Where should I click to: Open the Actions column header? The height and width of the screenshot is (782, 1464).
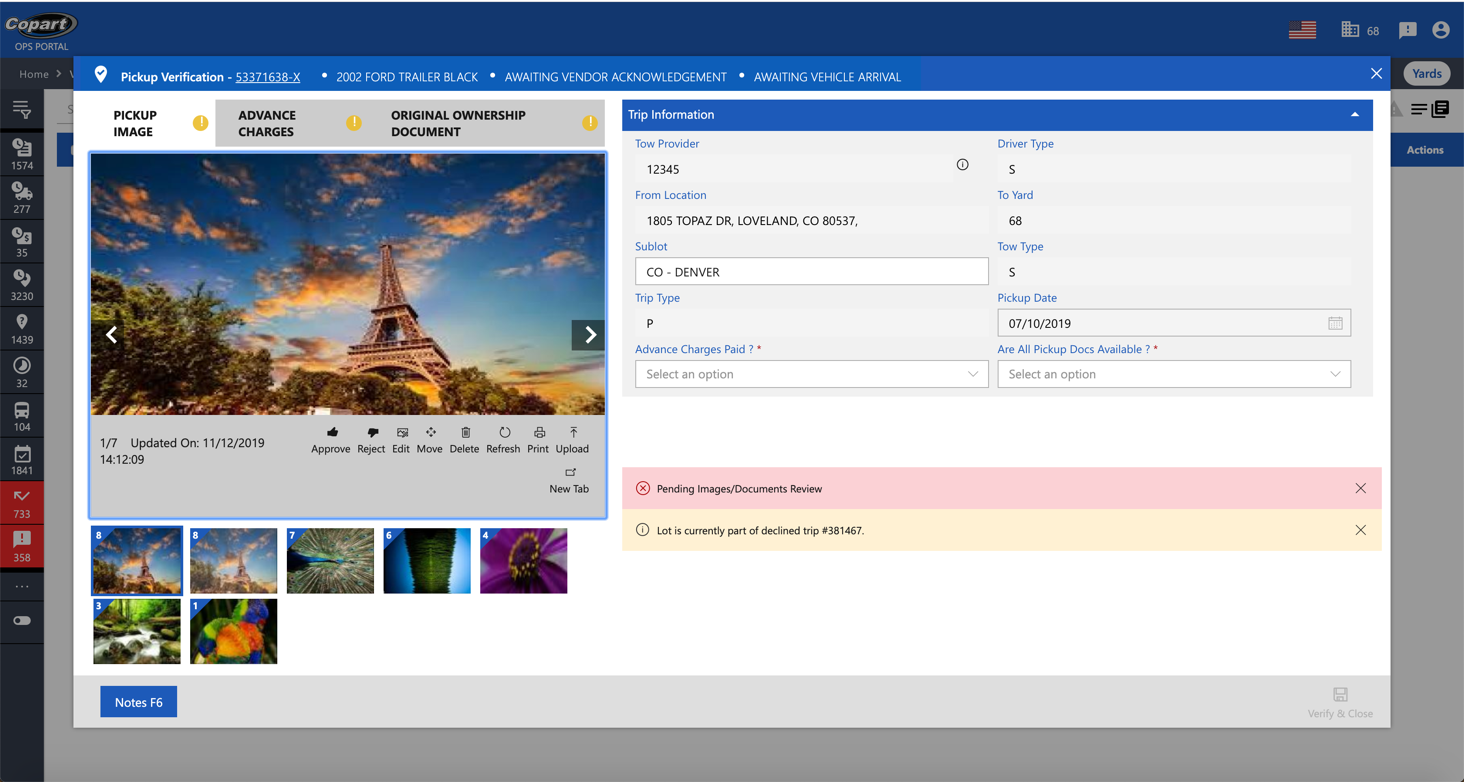pyautogui.click(x=1425, y=150)
